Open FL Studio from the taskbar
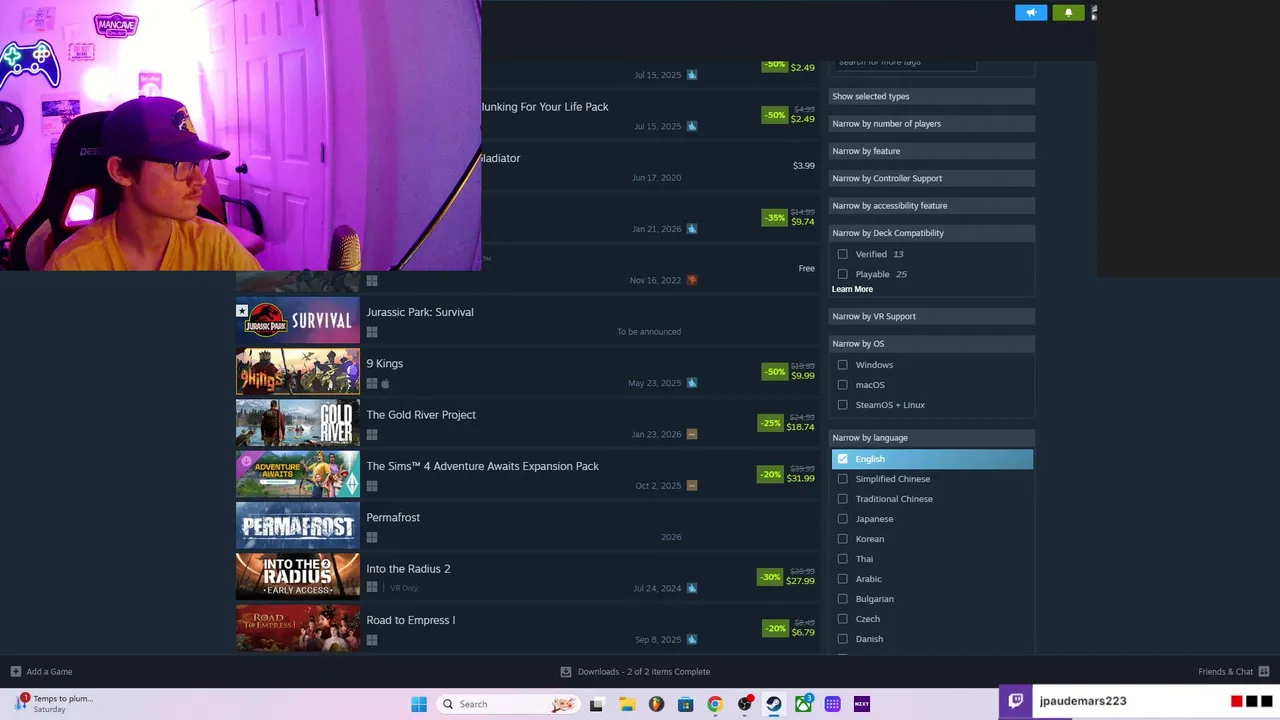The width and height of the screenshot is (1280, 720). (x=656, y=704)
